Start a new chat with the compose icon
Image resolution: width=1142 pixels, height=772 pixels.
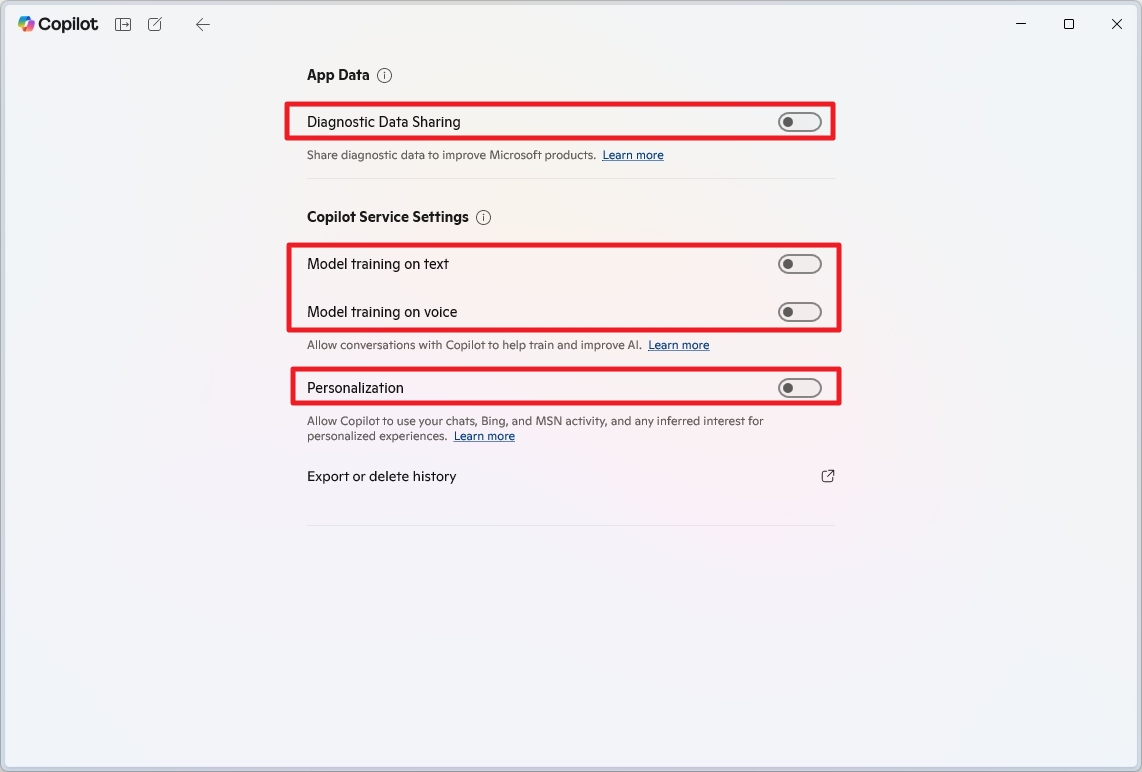tap(154, 24)
